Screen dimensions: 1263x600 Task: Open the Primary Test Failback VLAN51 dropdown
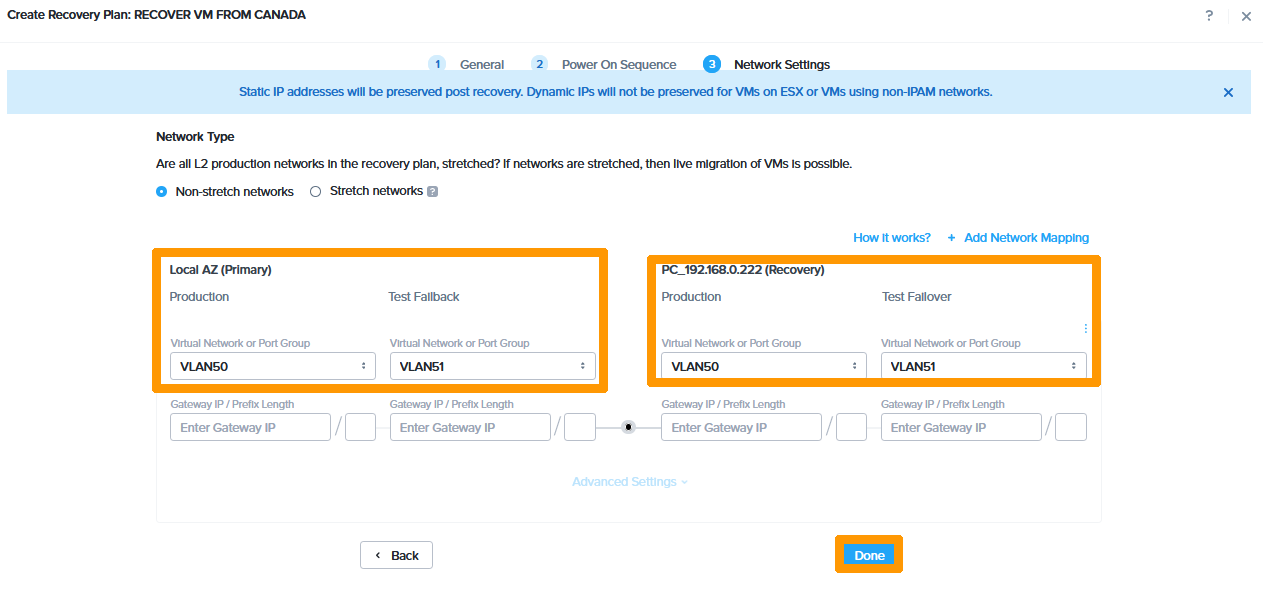click(x=492, y=366)
